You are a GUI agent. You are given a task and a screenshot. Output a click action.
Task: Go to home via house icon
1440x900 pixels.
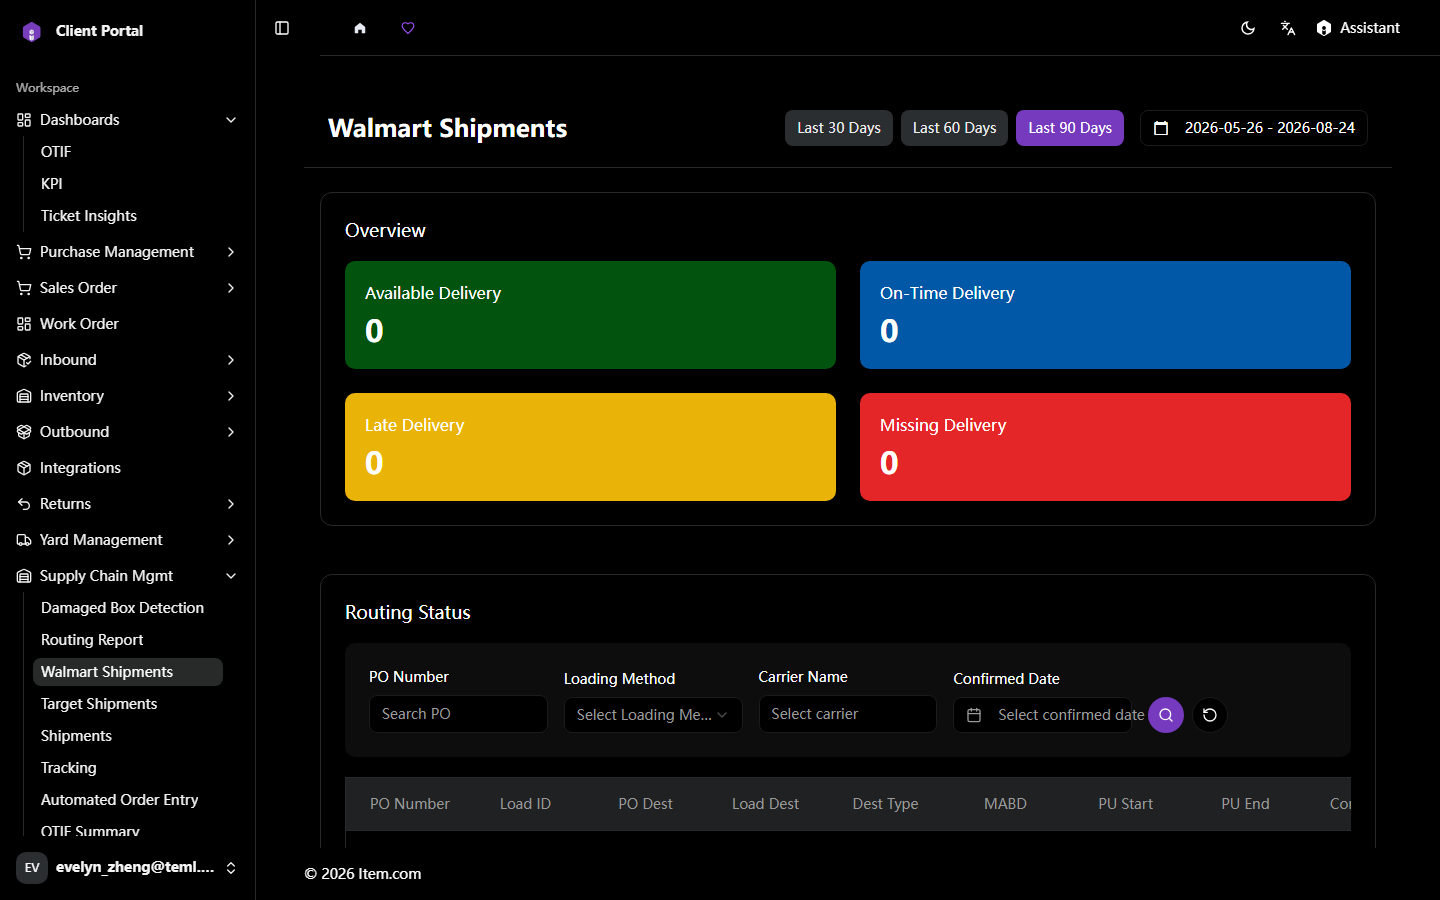tap(360, 28)
